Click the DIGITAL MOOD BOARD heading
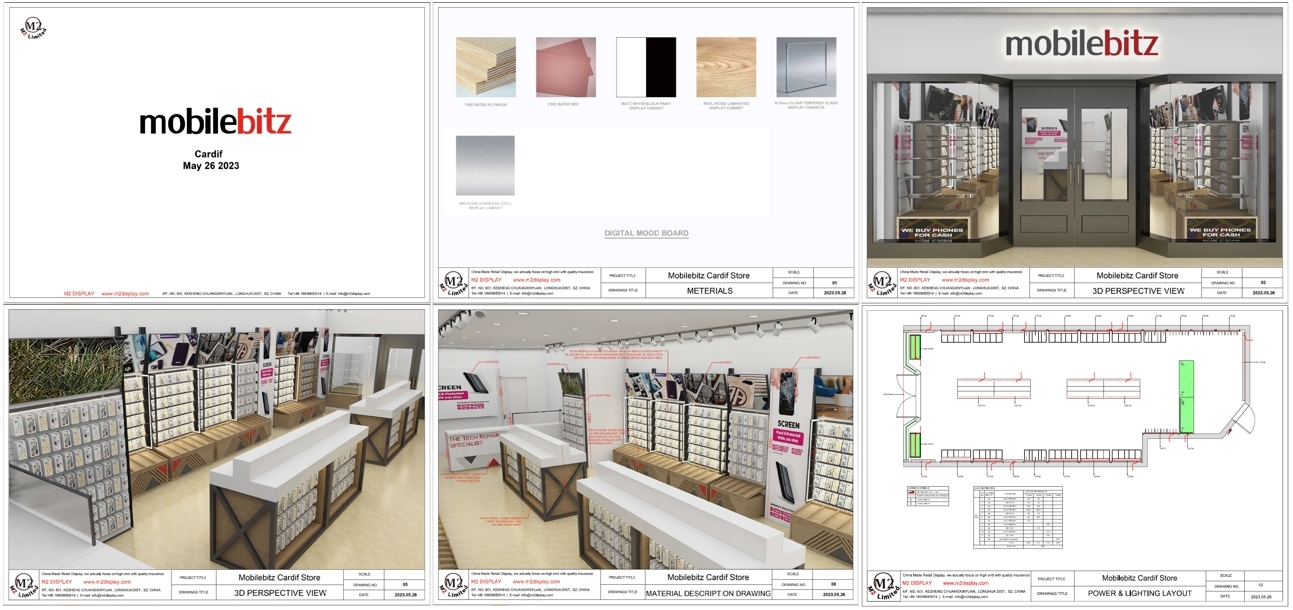The height and width of the screenshot is (610, 1293). tap(646, 233)
